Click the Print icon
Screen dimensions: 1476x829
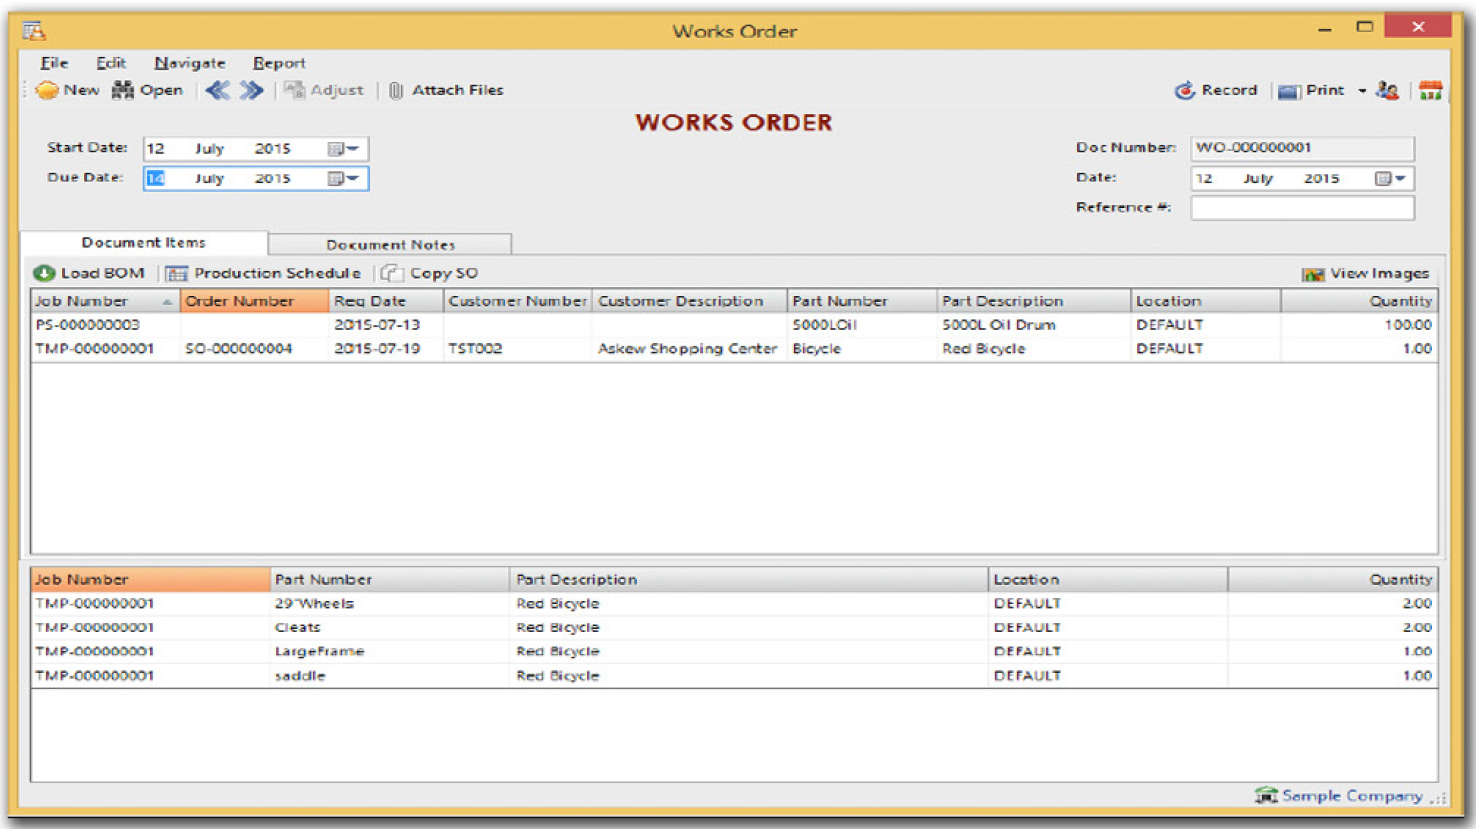[x=1289, y=91]
